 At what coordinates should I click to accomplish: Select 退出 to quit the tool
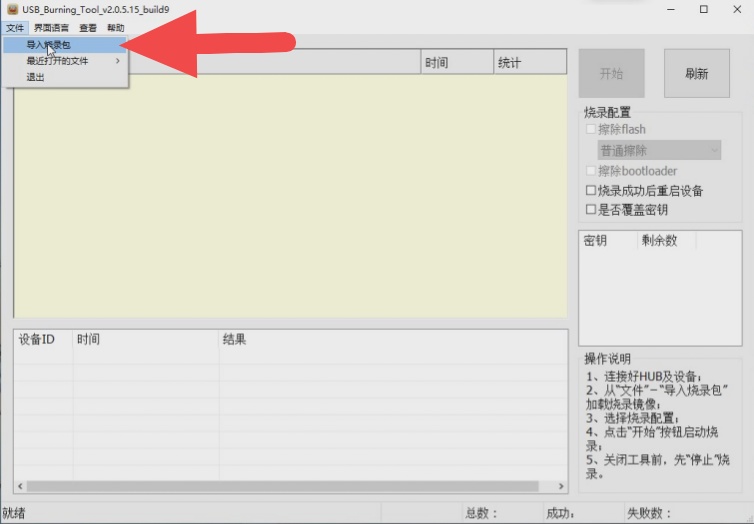pyautogui.click(x=65, y=77)
